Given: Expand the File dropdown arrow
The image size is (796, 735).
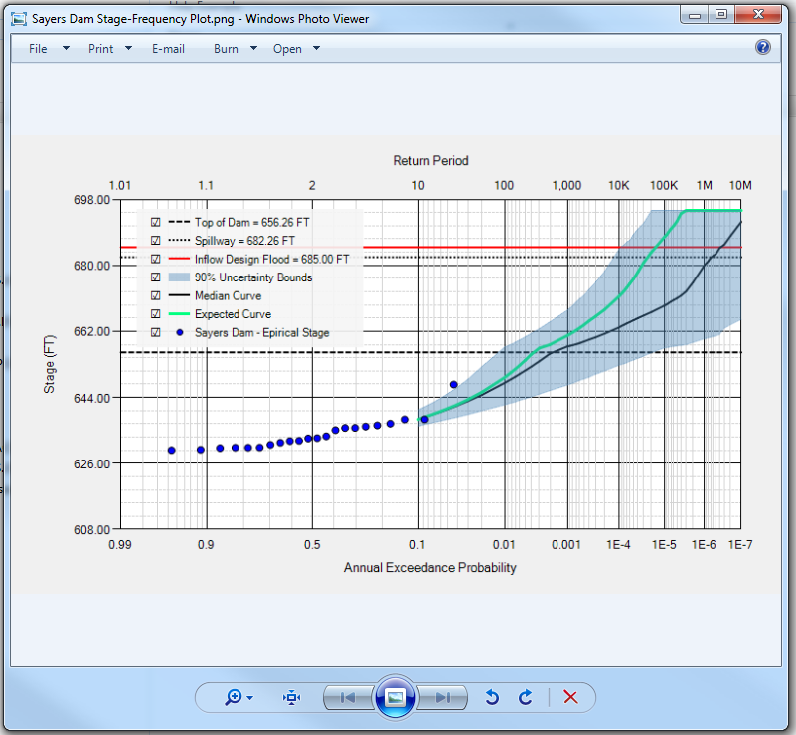Looking at the screenshot, I should pos(66,48).
